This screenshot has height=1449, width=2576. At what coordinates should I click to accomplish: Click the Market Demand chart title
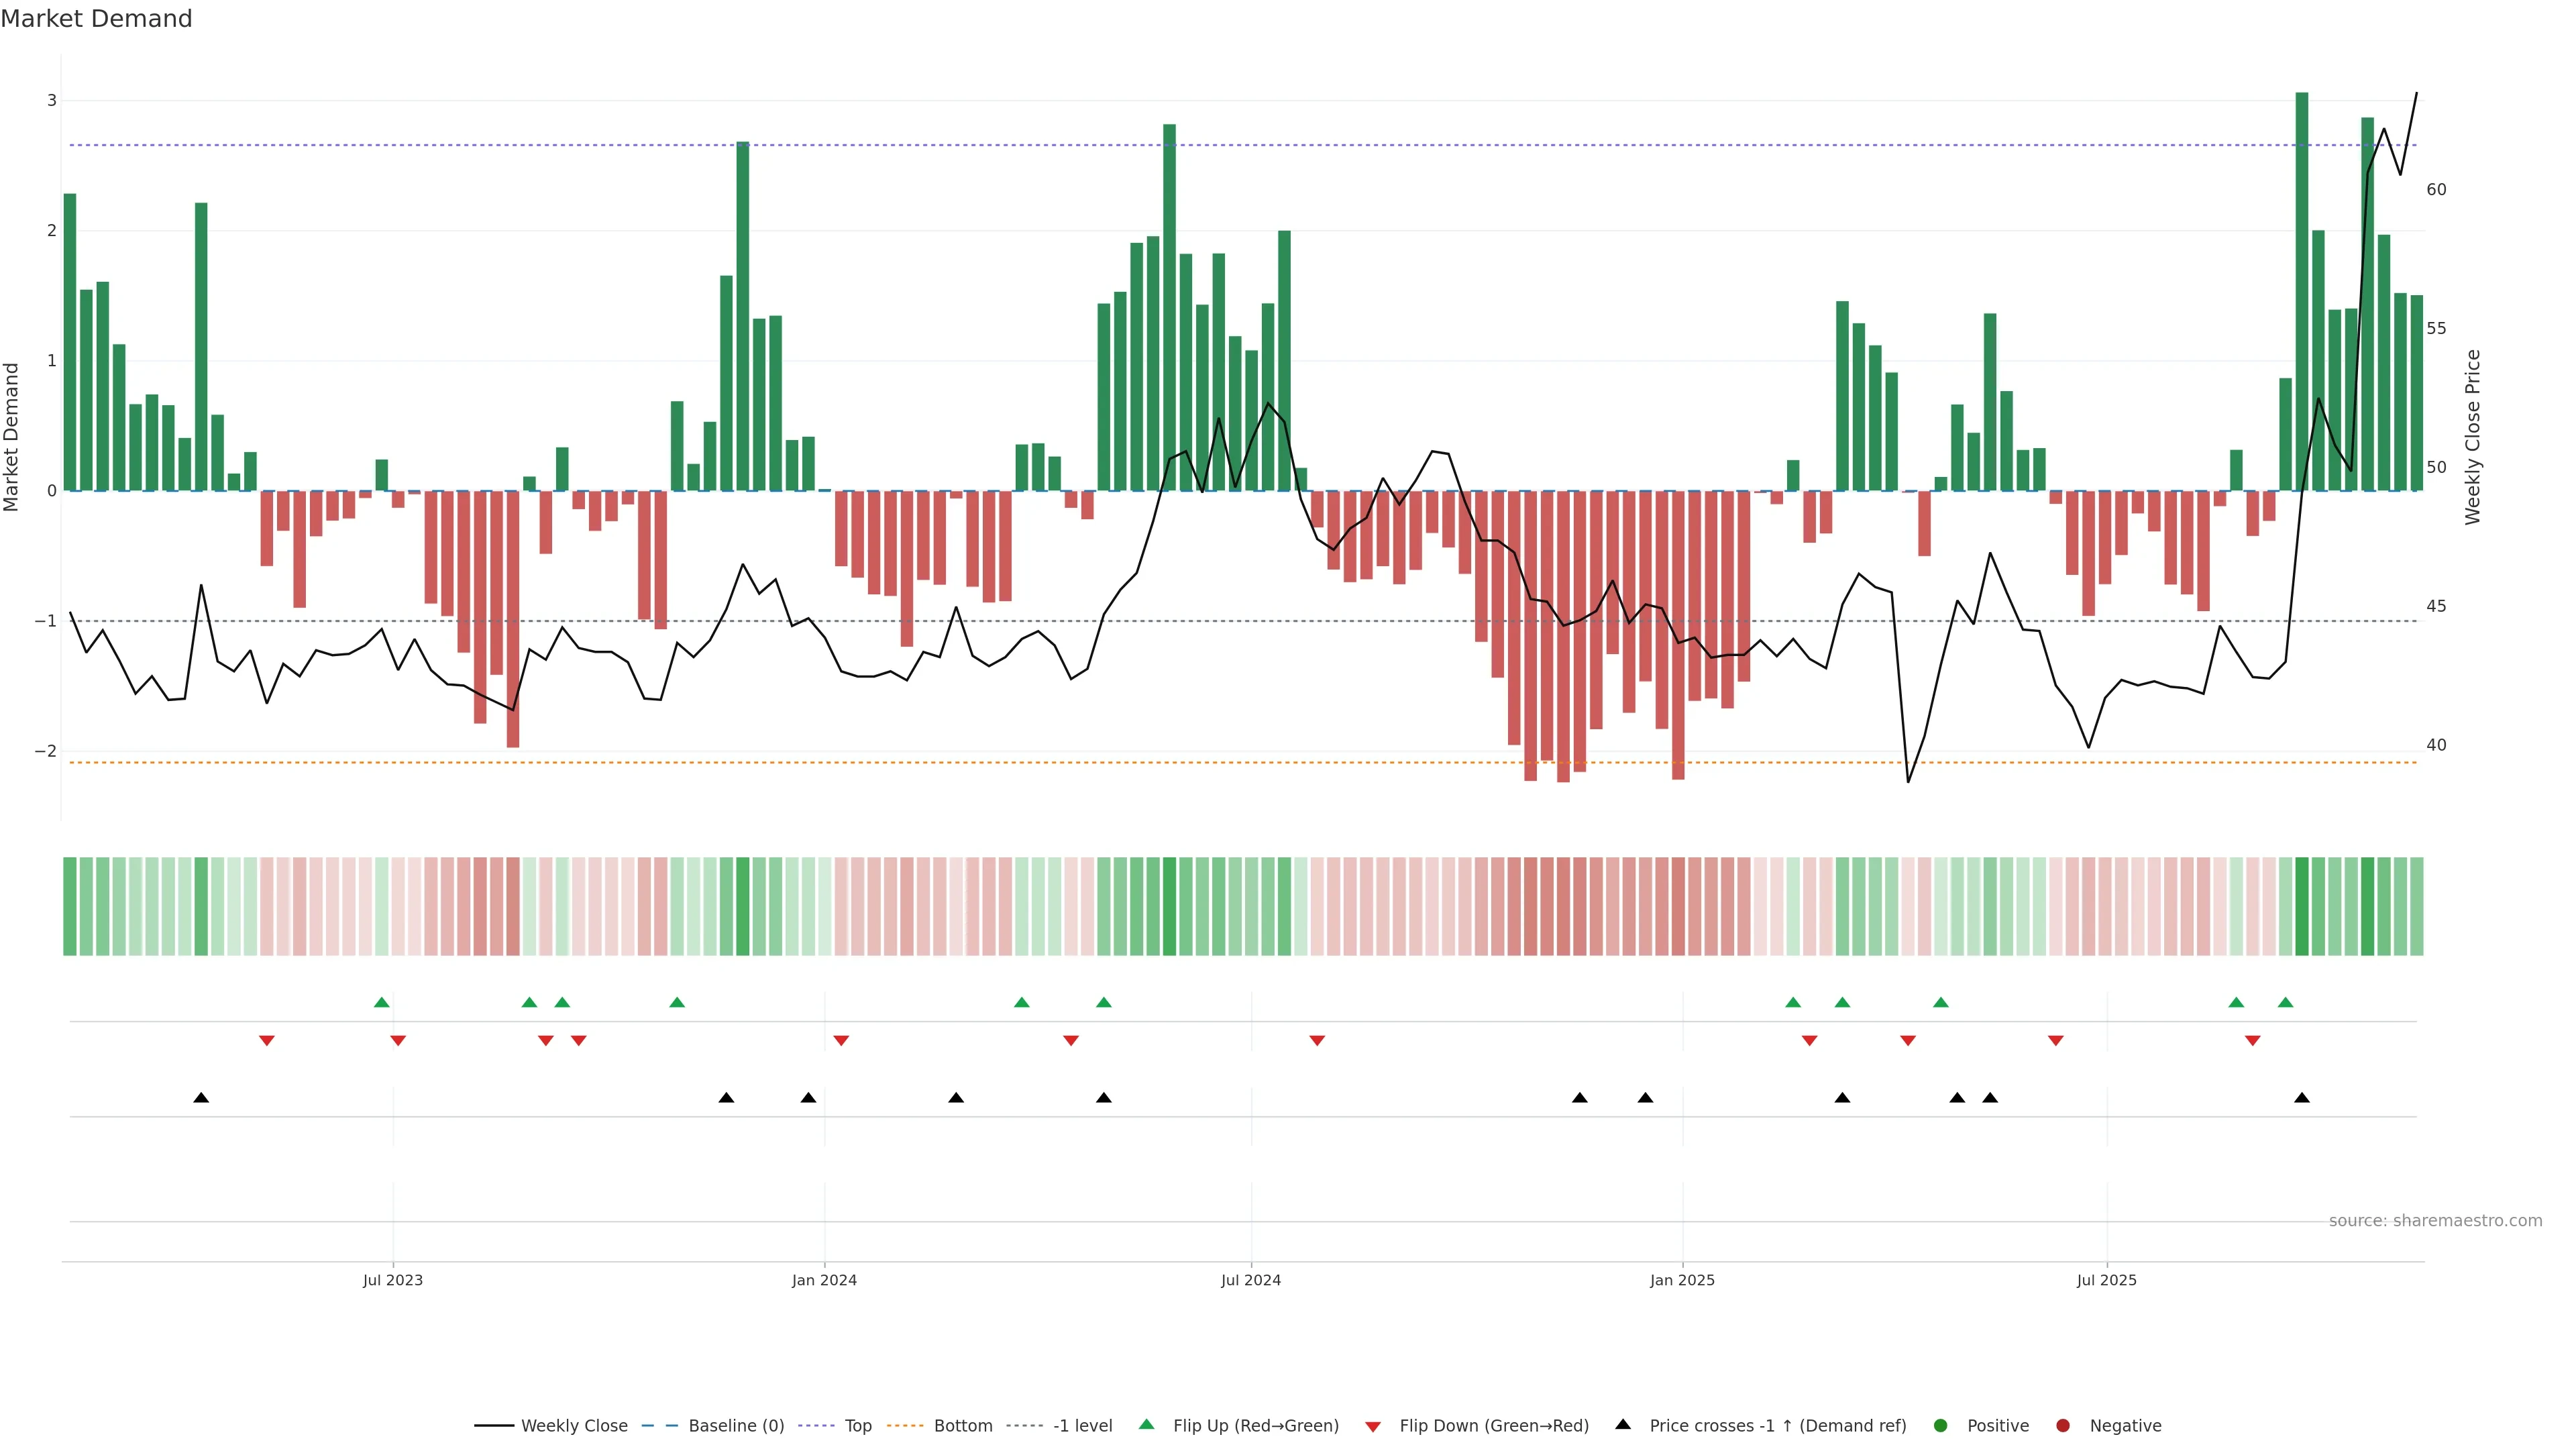coord(96,18)
